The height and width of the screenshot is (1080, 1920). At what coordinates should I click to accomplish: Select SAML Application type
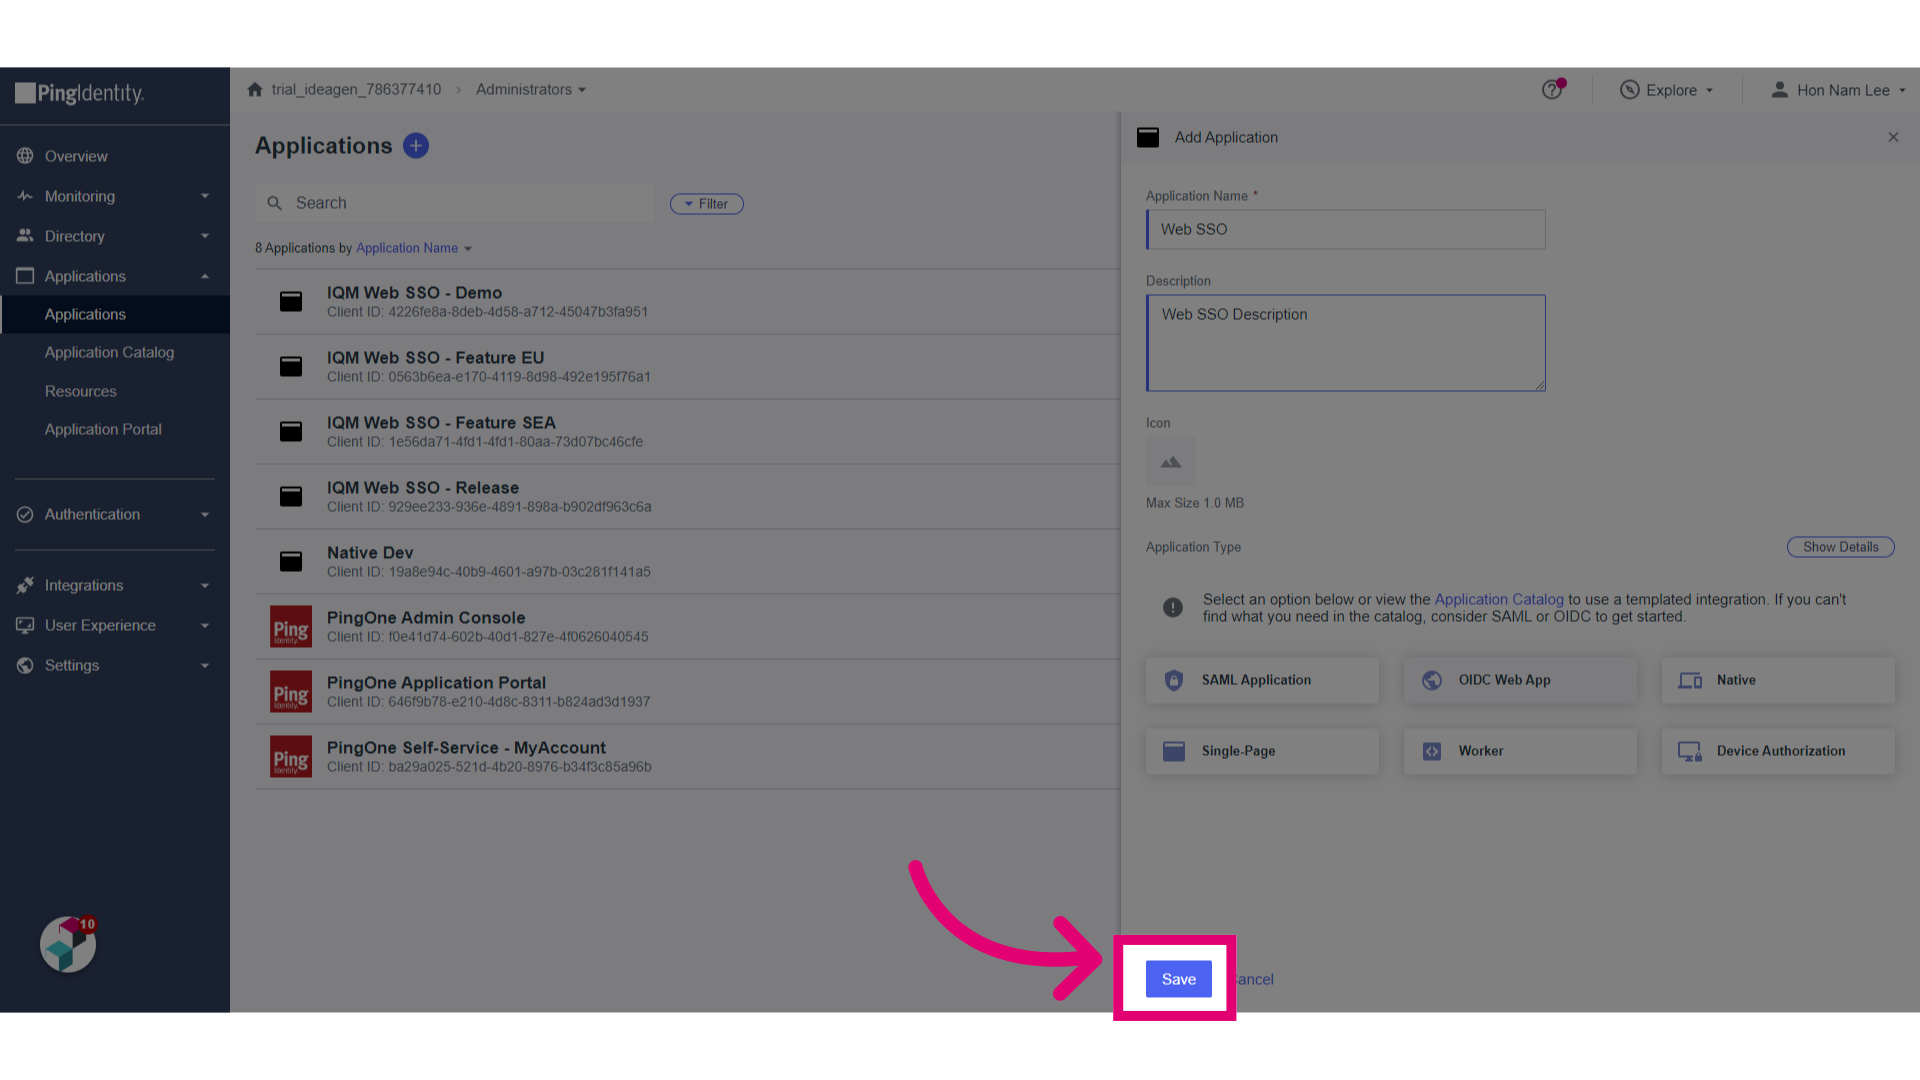[x=1262, y=680]
